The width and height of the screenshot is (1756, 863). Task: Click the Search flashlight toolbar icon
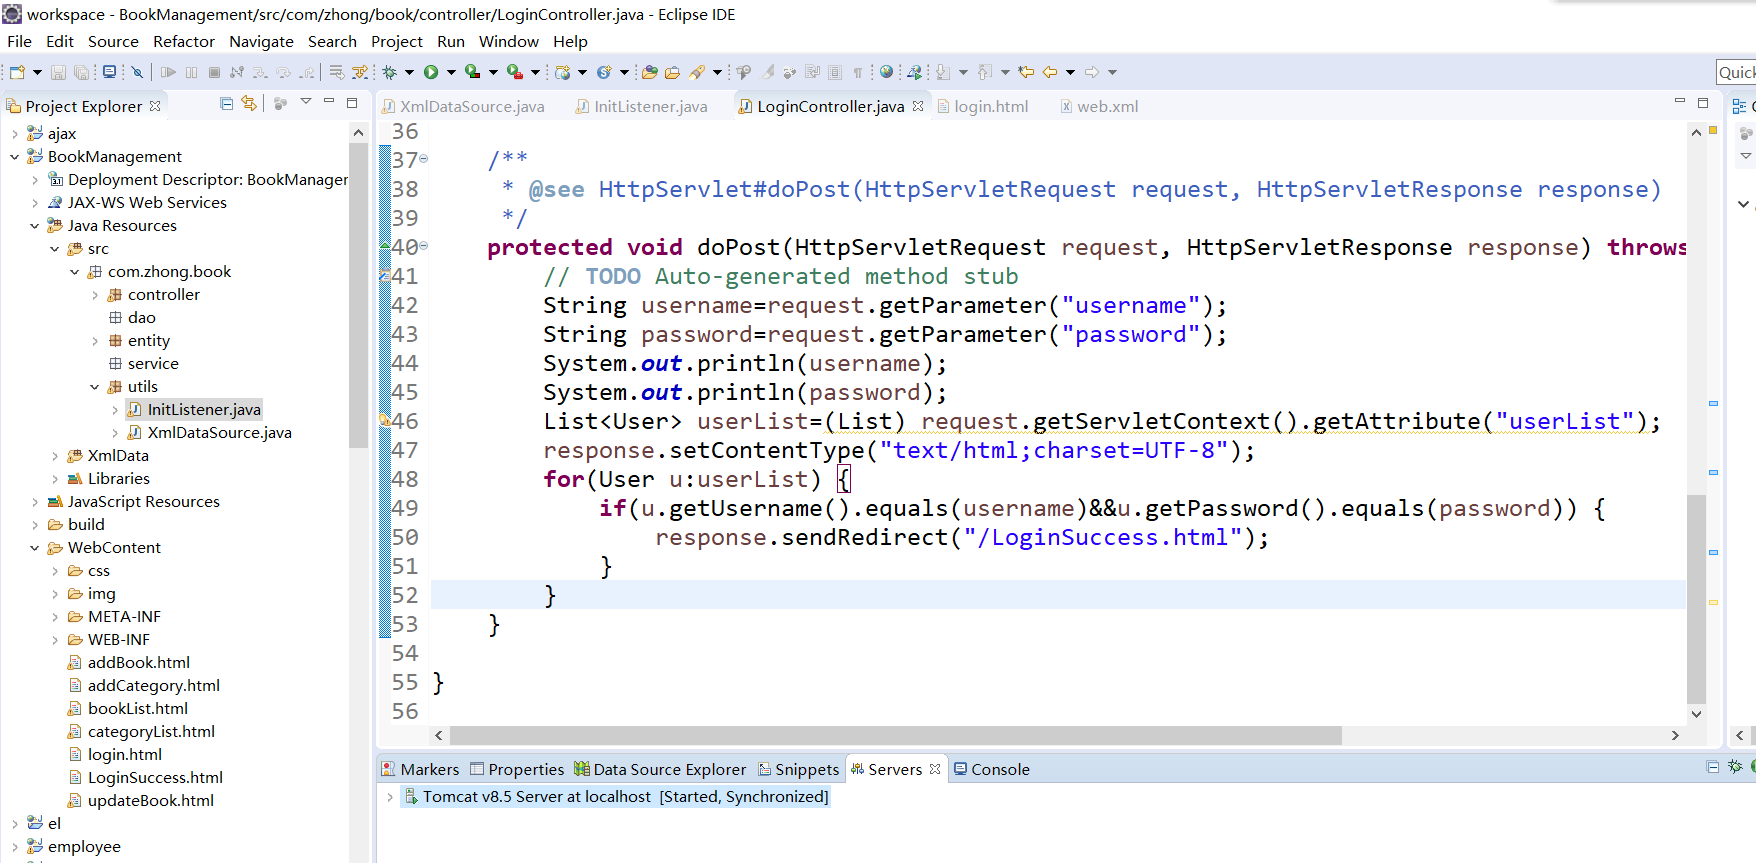click(x=697, y=72)
